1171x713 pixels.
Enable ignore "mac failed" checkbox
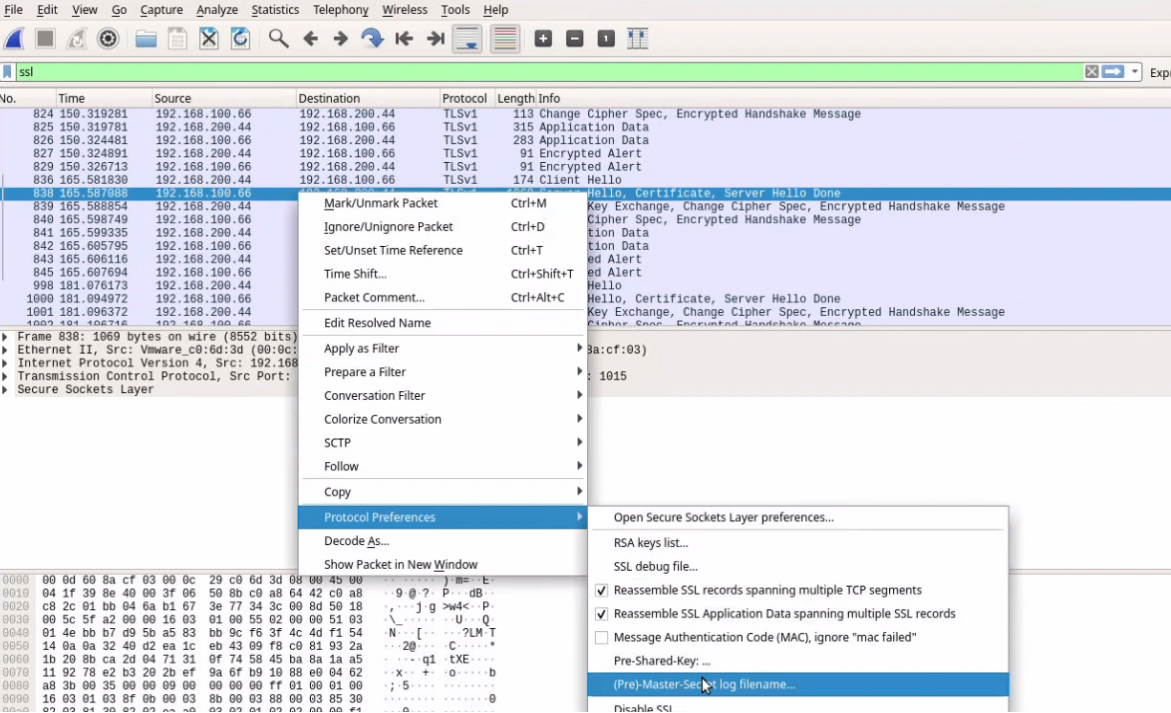[601, 638]
